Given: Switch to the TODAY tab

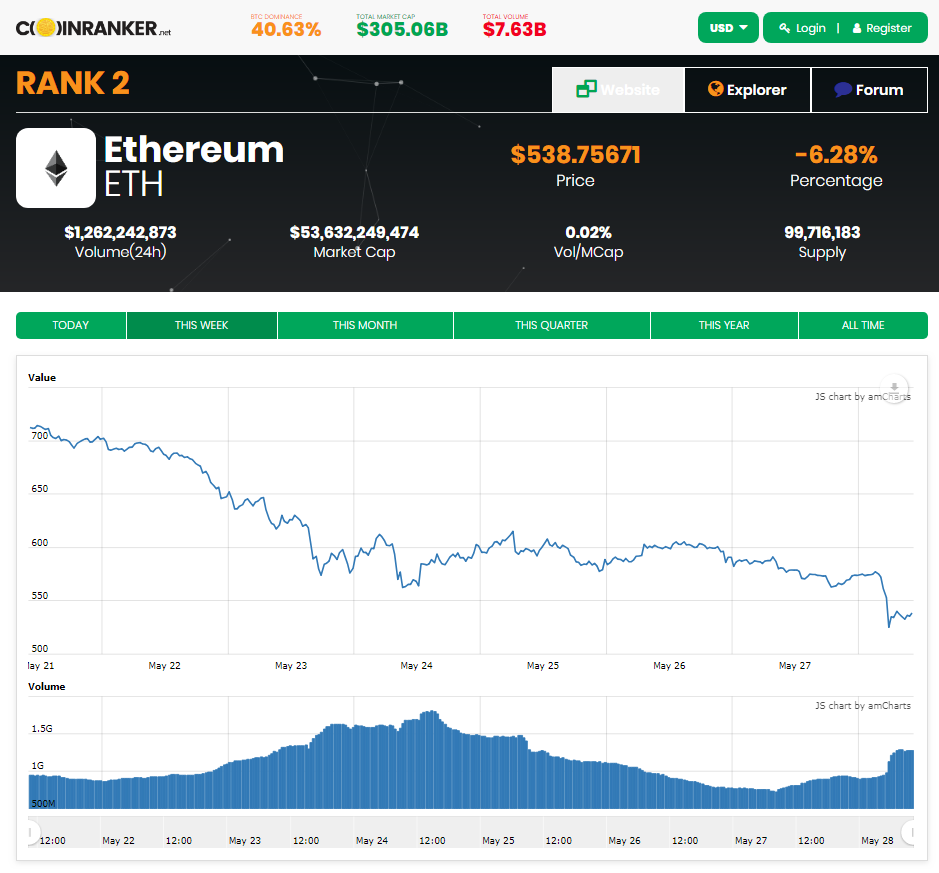Looking at the screenshot, I should click(71, 325).
